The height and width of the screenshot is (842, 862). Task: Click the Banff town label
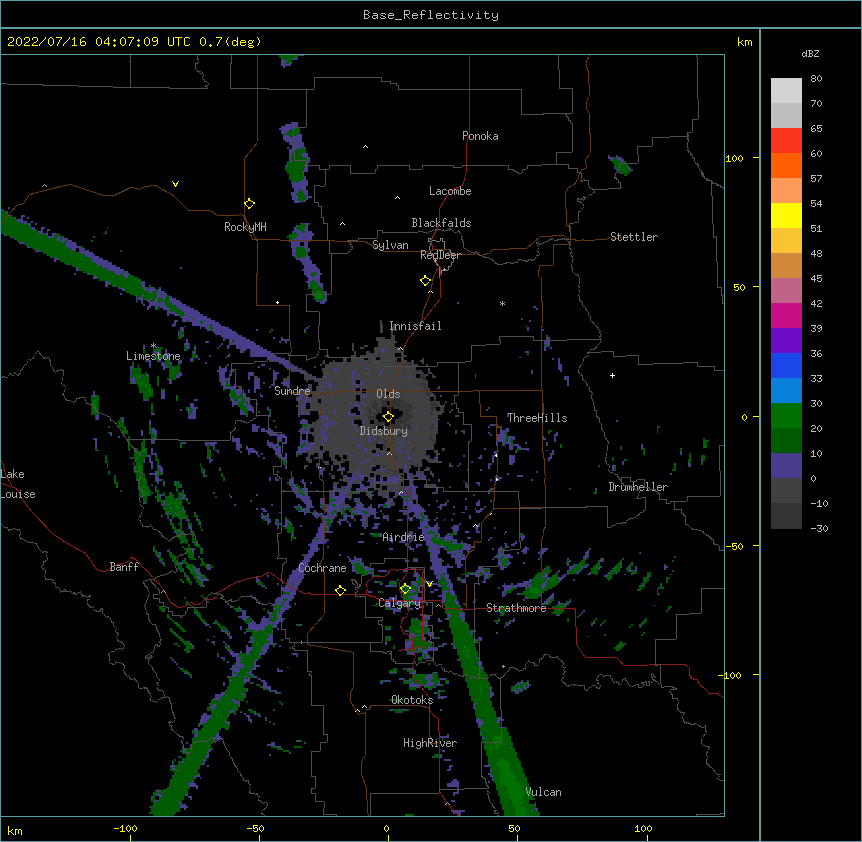124,567
